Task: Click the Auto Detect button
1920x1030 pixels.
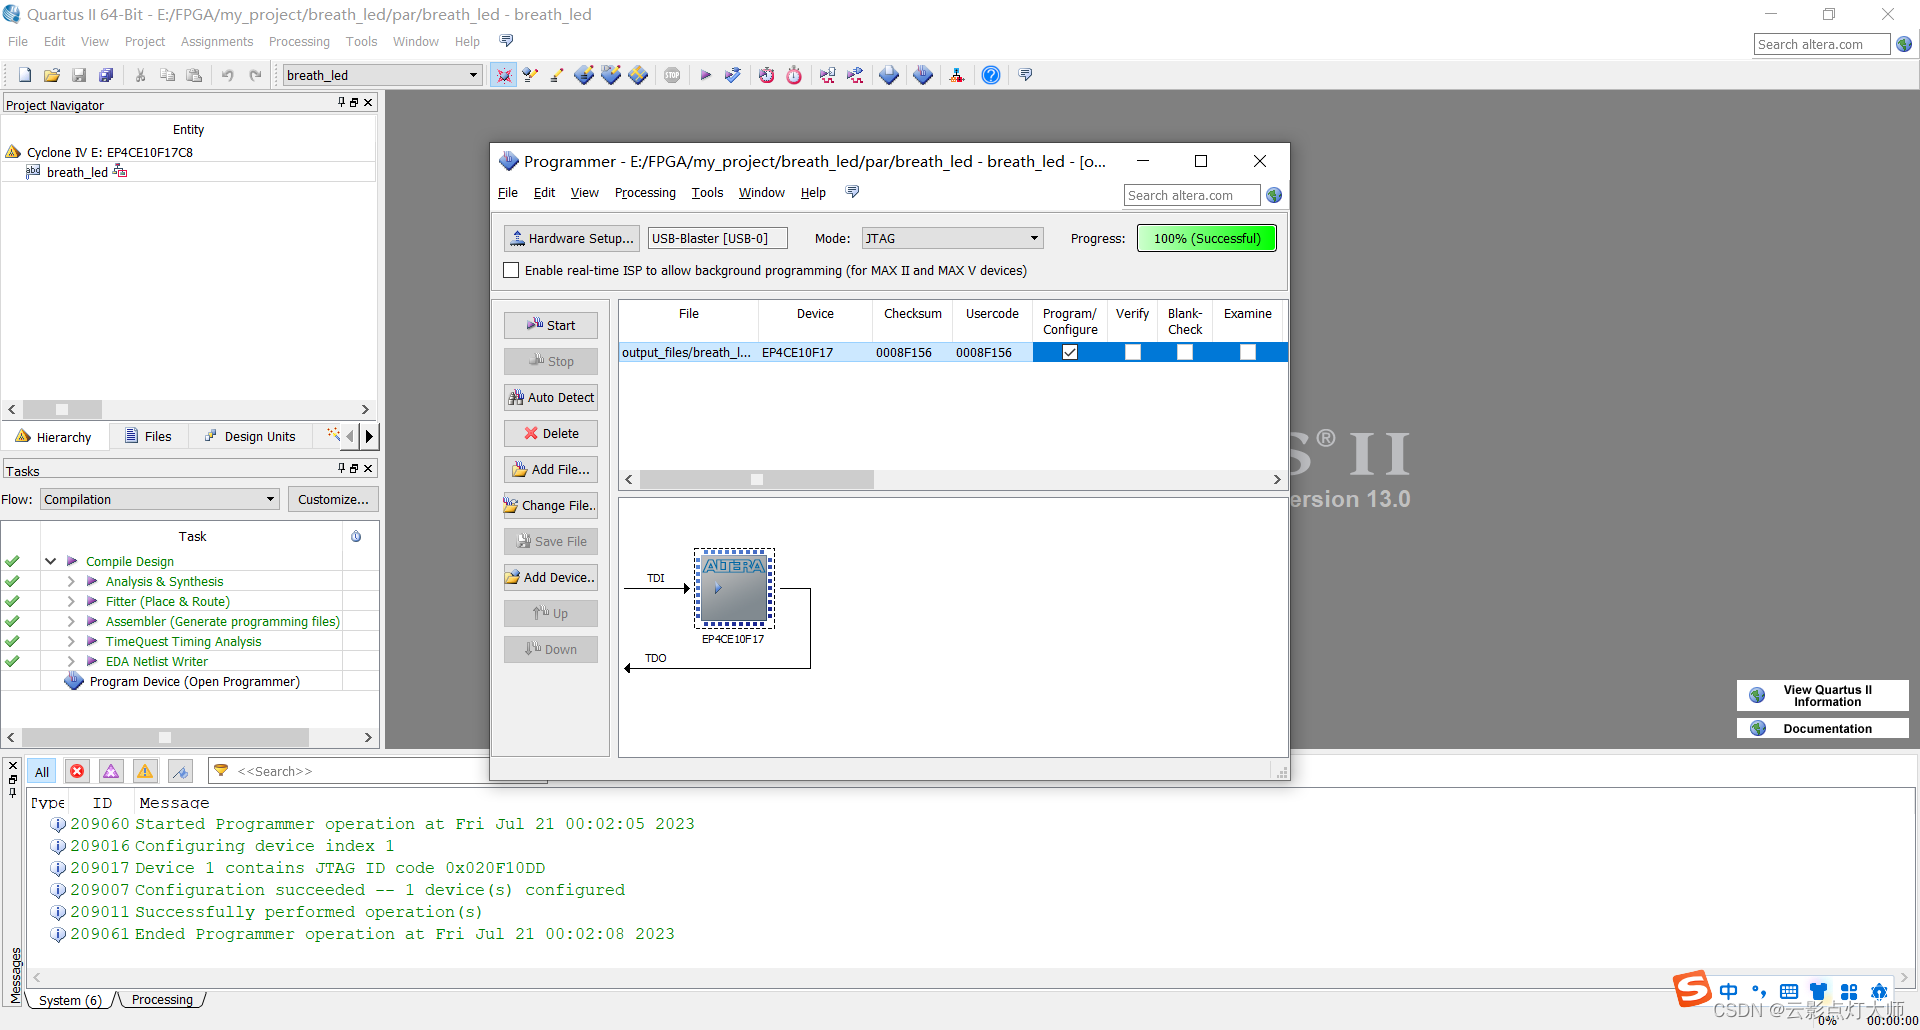Action: tap(551, 397)
